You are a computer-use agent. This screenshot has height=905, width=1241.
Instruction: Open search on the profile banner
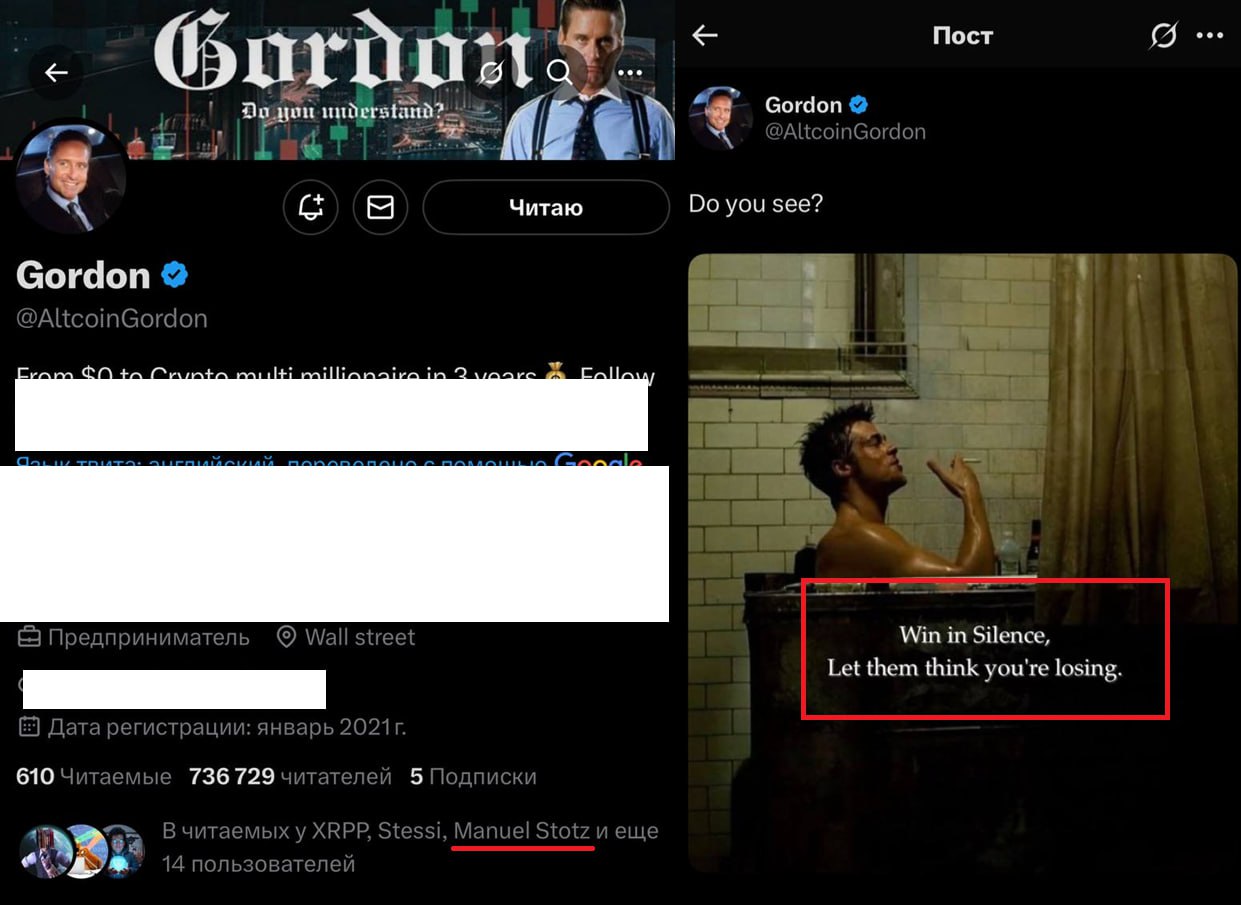(560, 72)
